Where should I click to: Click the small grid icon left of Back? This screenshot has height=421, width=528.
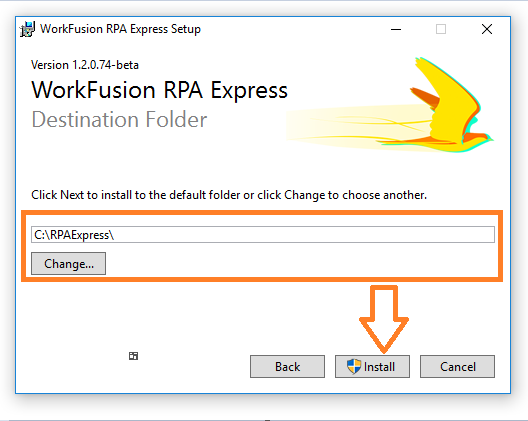(x=133, y=356)
